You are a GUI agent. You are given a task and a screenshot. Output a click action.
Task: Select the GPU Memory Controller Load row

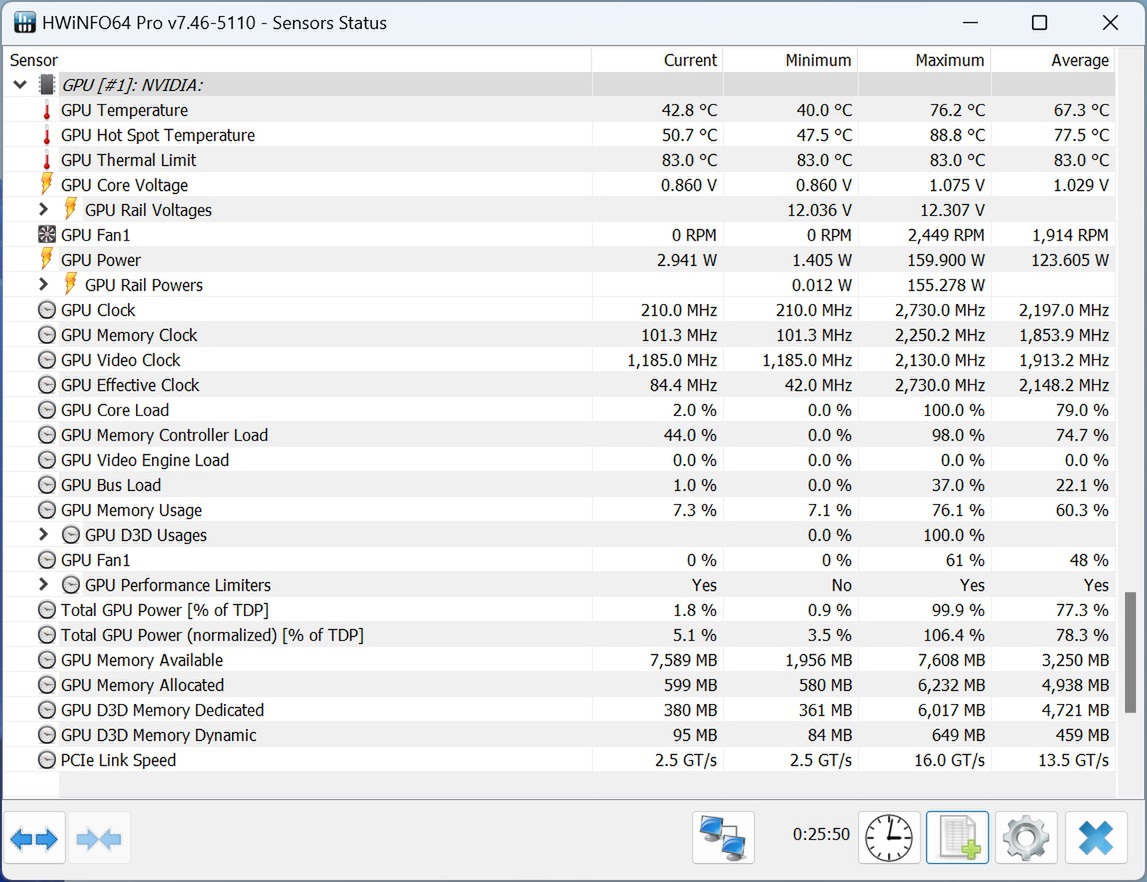pos(560,435)
